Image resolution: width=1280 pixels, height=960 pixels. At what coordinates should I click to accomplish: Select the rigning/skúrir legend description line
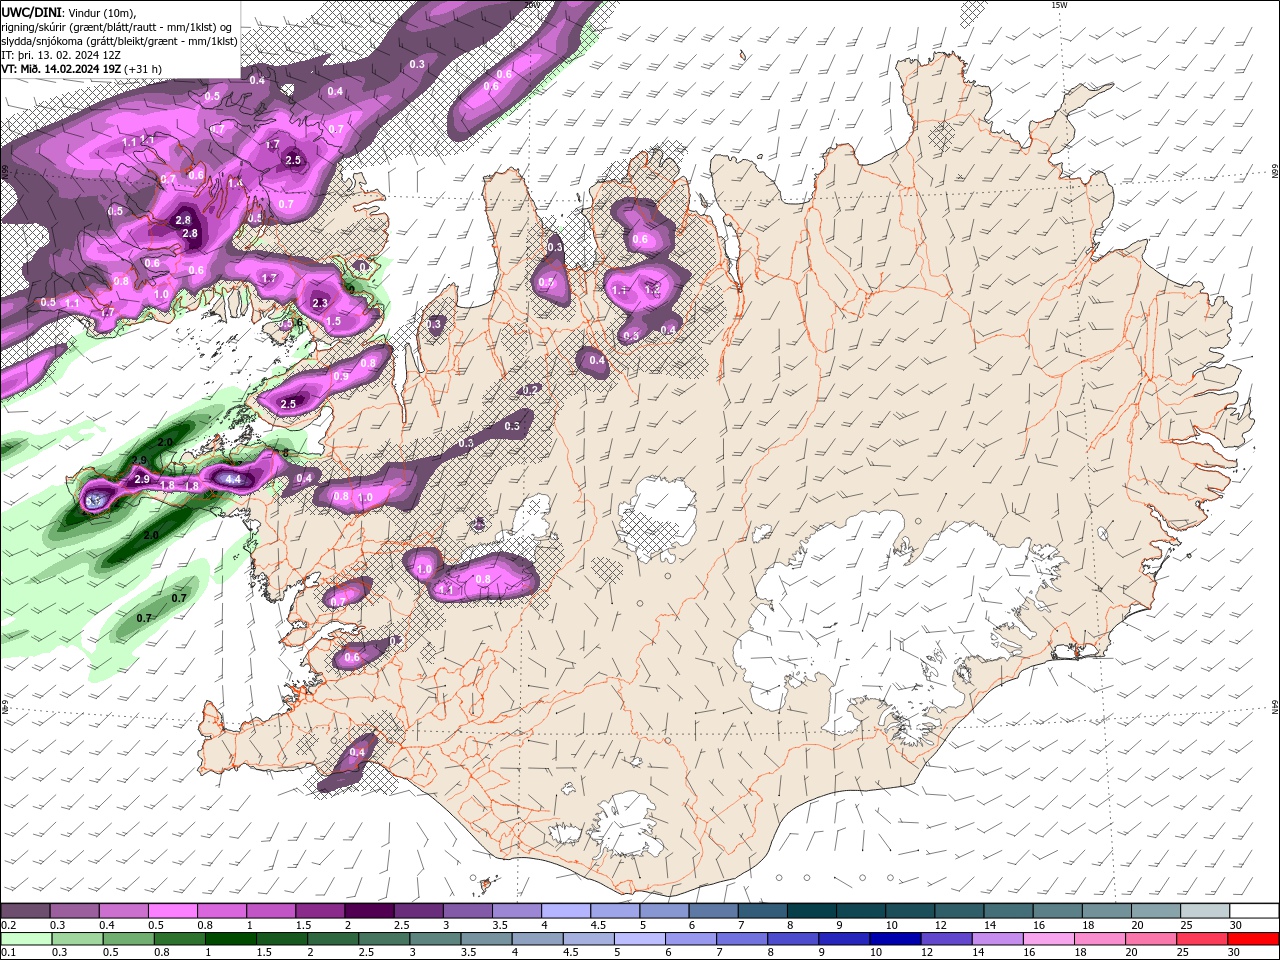(118, 27)
